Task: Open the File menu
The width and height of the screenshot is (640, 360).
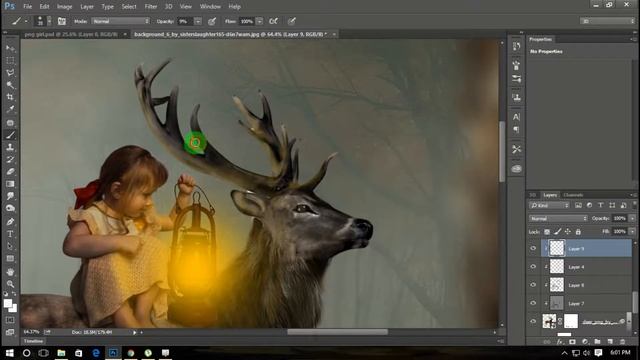Action: 27,7
